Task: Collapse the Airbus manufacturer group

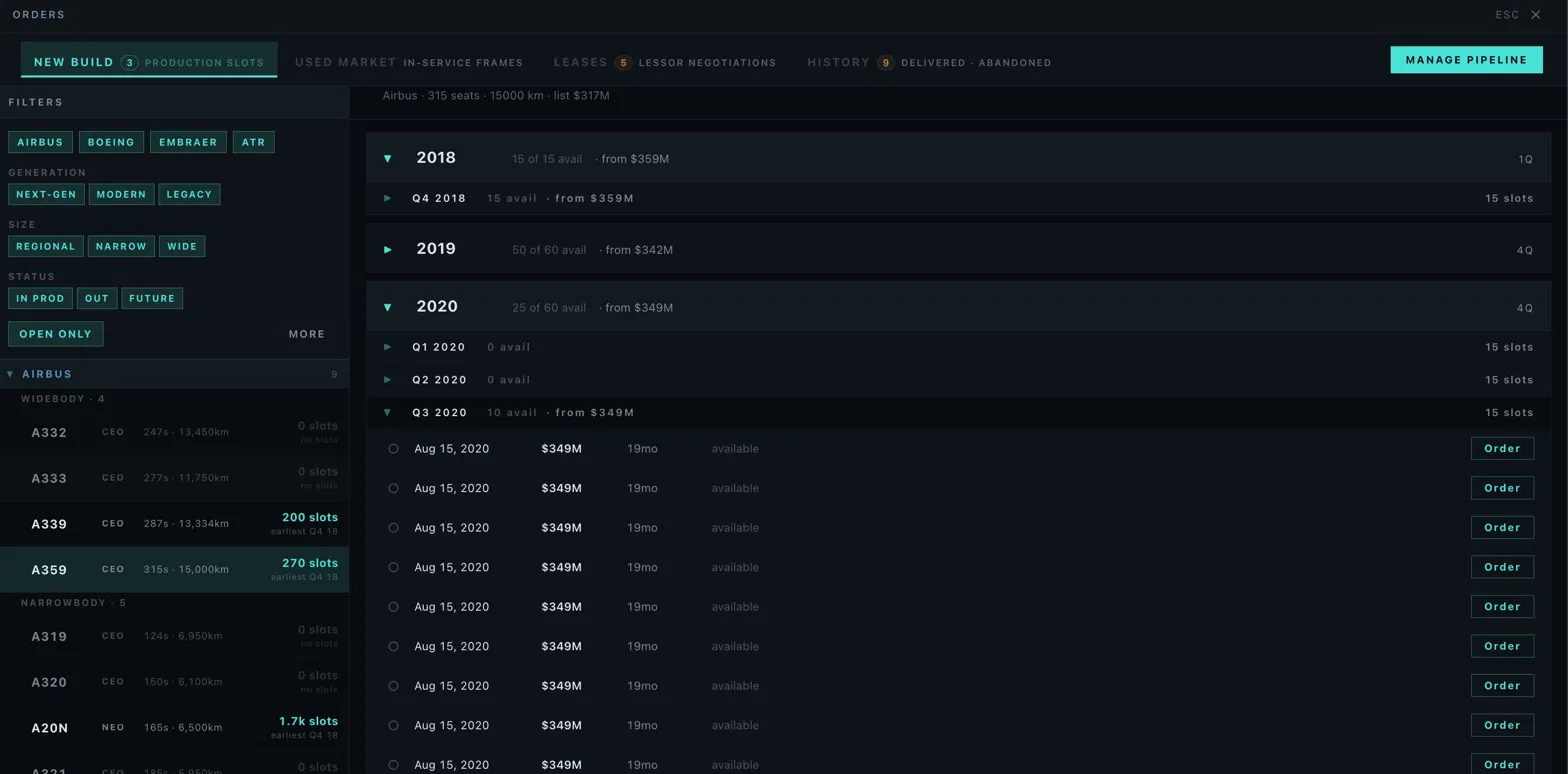Action: pyautogui.click(x=174, y=374)
